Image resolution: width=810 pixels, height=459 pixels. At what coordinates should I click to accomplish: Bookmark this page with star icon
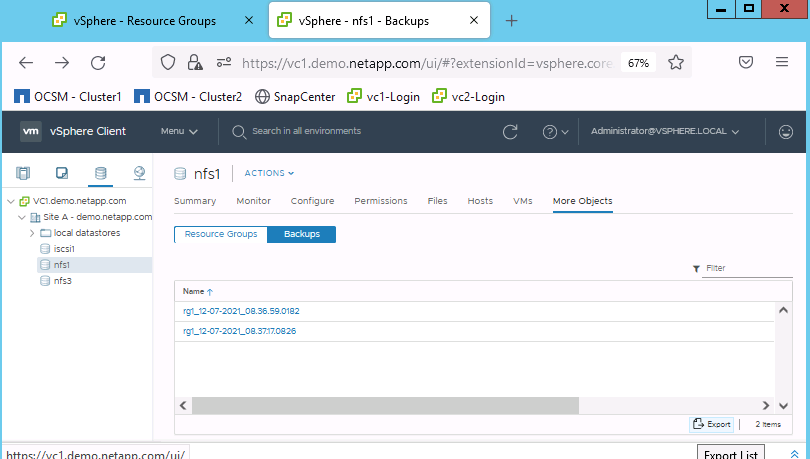click(676, 62)
